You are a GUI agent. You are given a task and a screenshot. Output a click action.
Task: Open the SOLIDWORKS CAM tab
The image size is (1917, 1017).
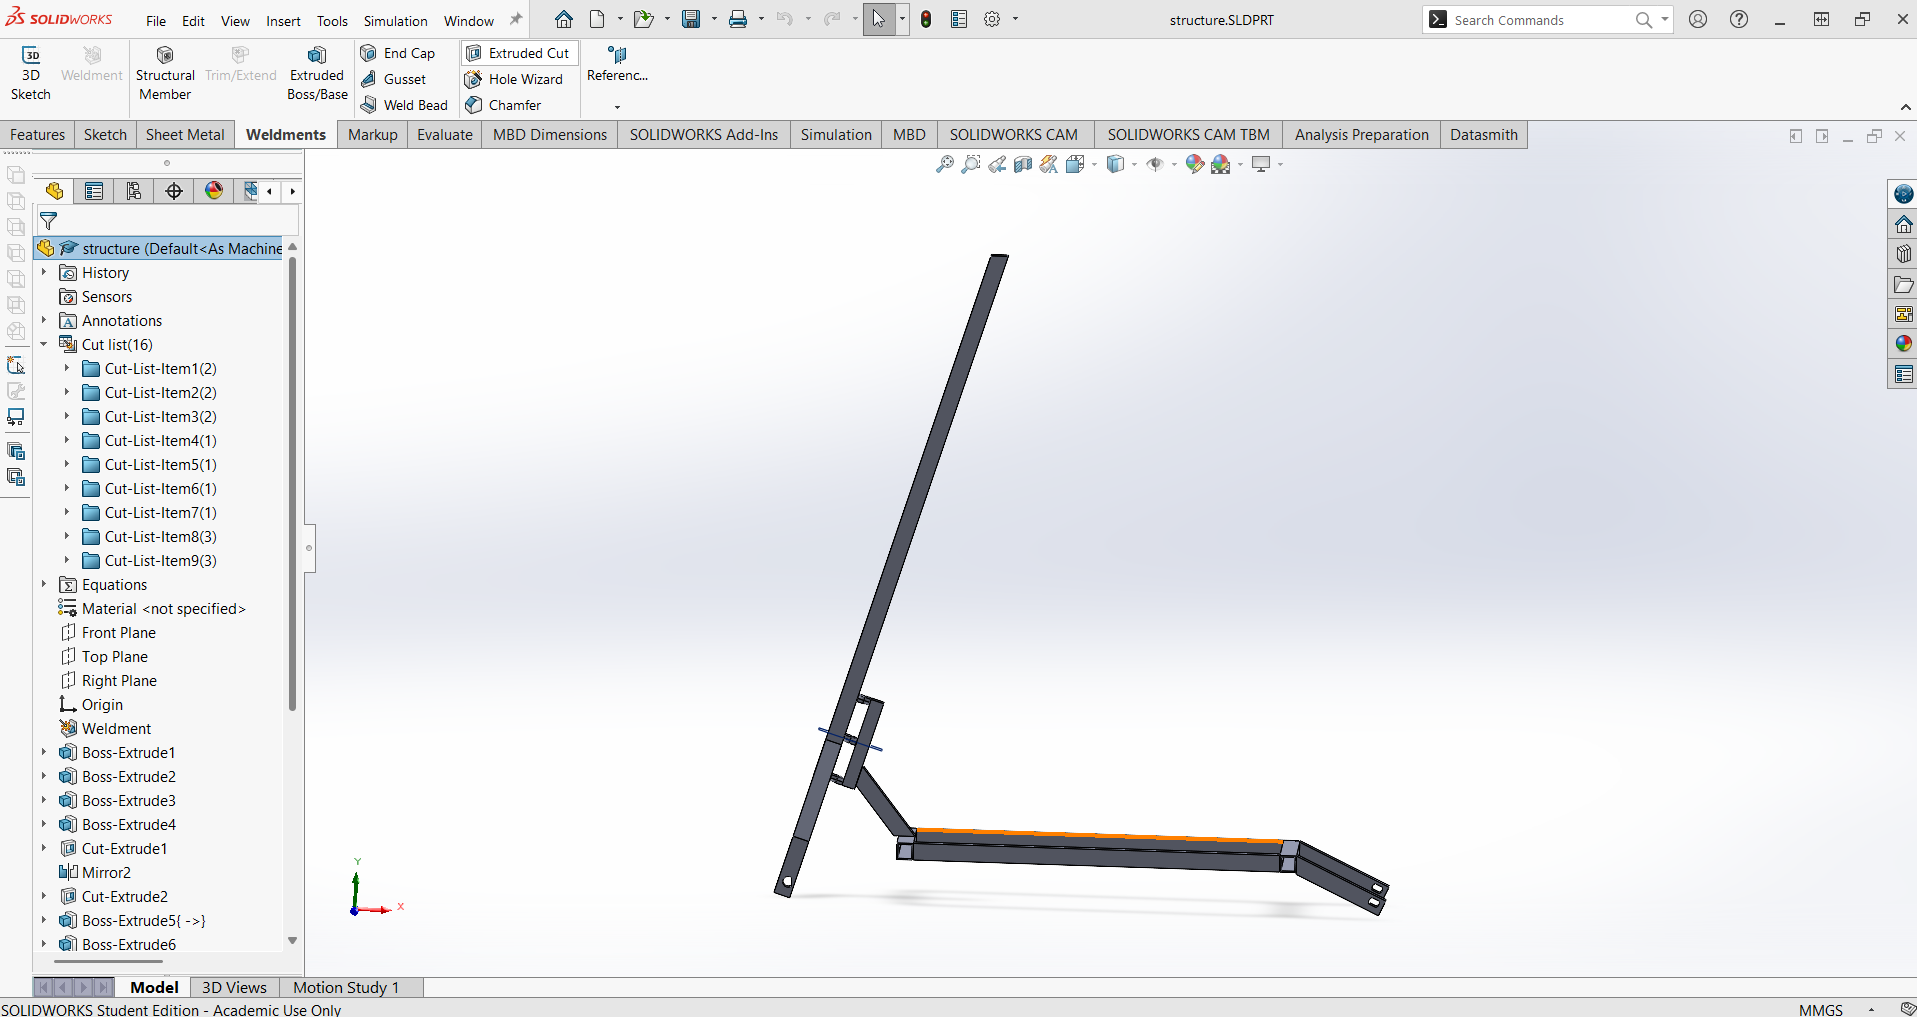pos(1013,135)
